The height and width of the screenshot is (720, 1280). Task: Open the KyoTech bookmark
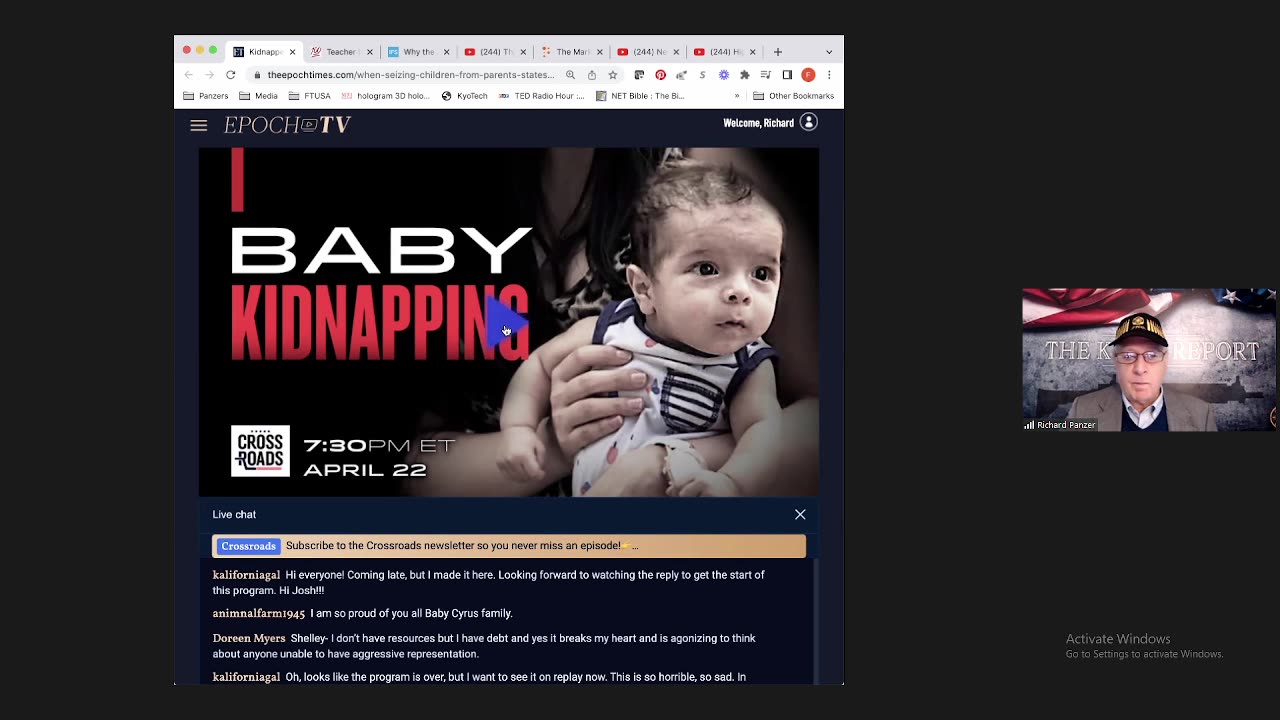(464, 96)
